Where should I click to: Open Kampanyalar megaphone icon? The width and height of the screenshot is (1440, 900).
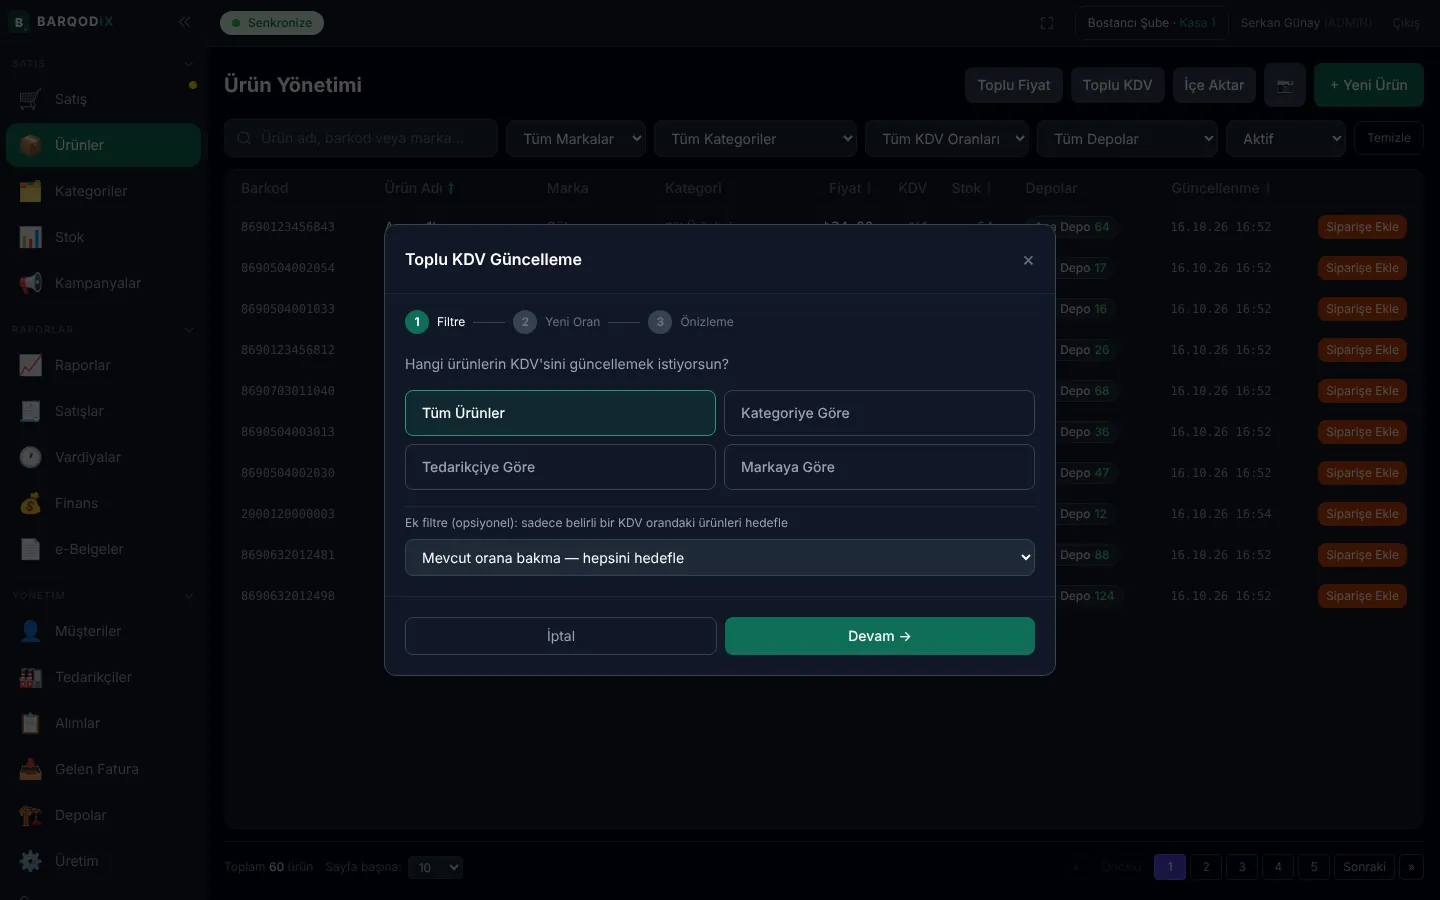(31, 283)
